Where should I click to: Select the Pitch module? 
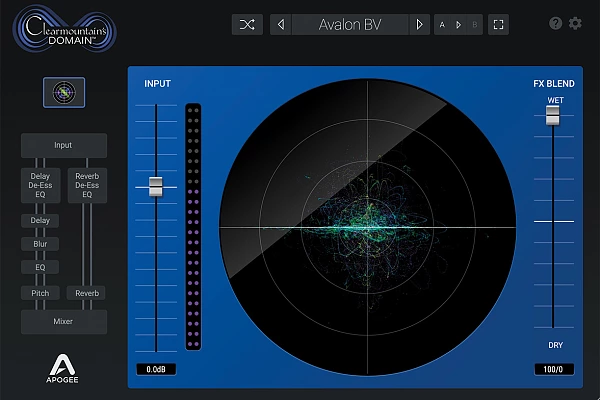[40, 293]
